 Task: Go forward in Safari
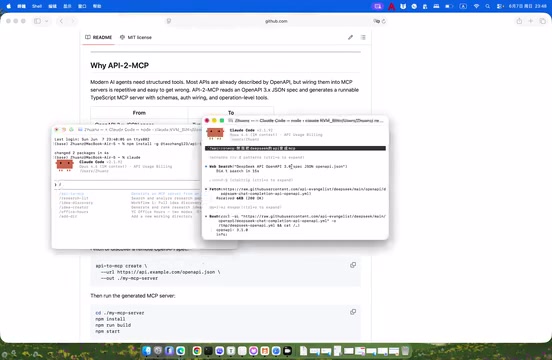pyautogui.click(x=73, y=21)
